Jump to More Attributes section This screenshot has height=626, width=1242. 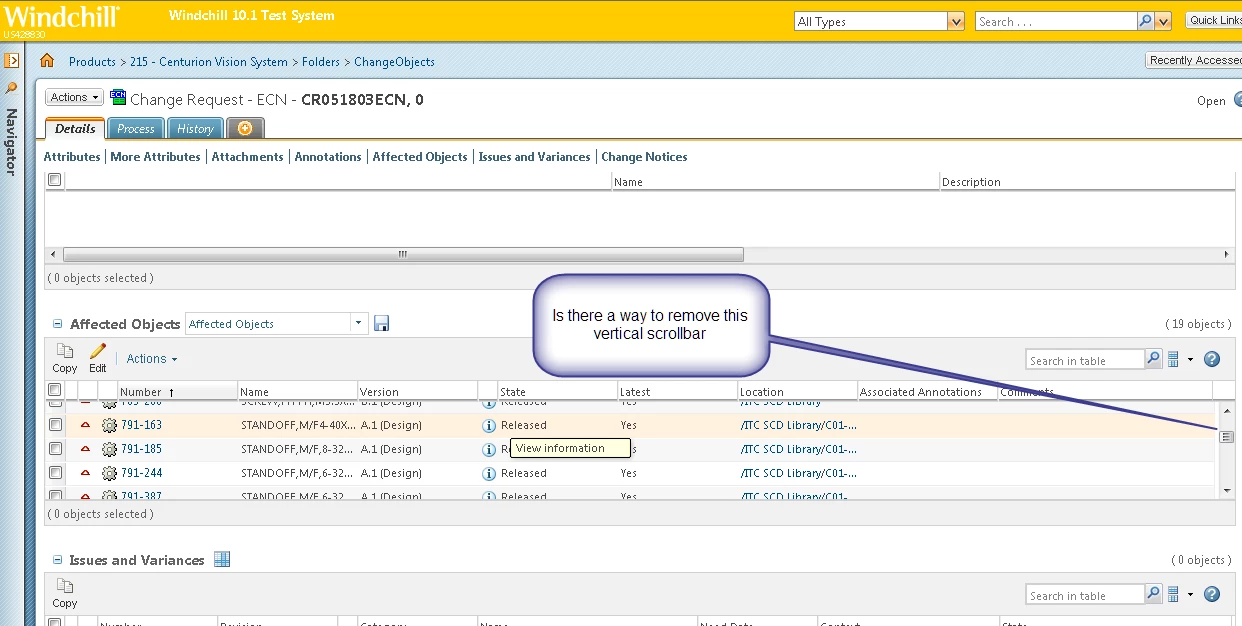(x=155, y=157)
